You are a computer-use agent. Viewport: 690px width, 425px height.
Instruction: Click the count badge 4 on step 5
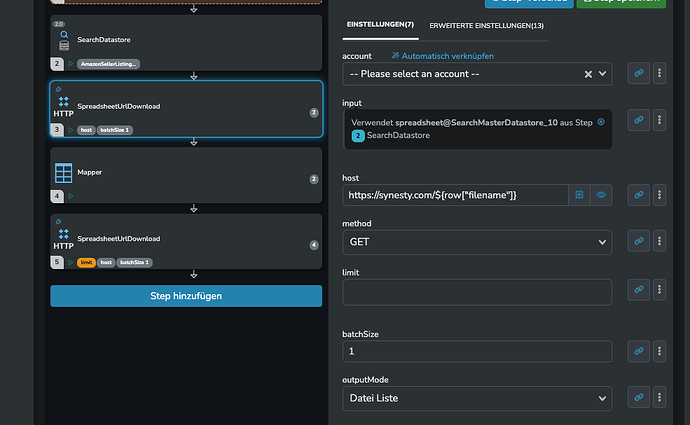(x=314, y=245)
